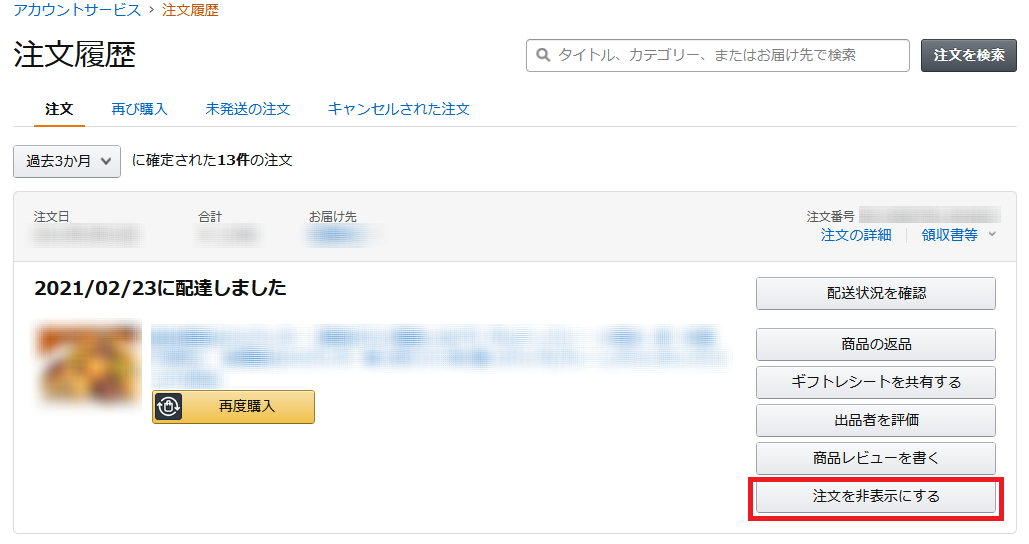Image resolution: width=1029 pixels, height=544 pixels.
Task: Click the 商品レビューを書く button
Action: pos(875,459)
